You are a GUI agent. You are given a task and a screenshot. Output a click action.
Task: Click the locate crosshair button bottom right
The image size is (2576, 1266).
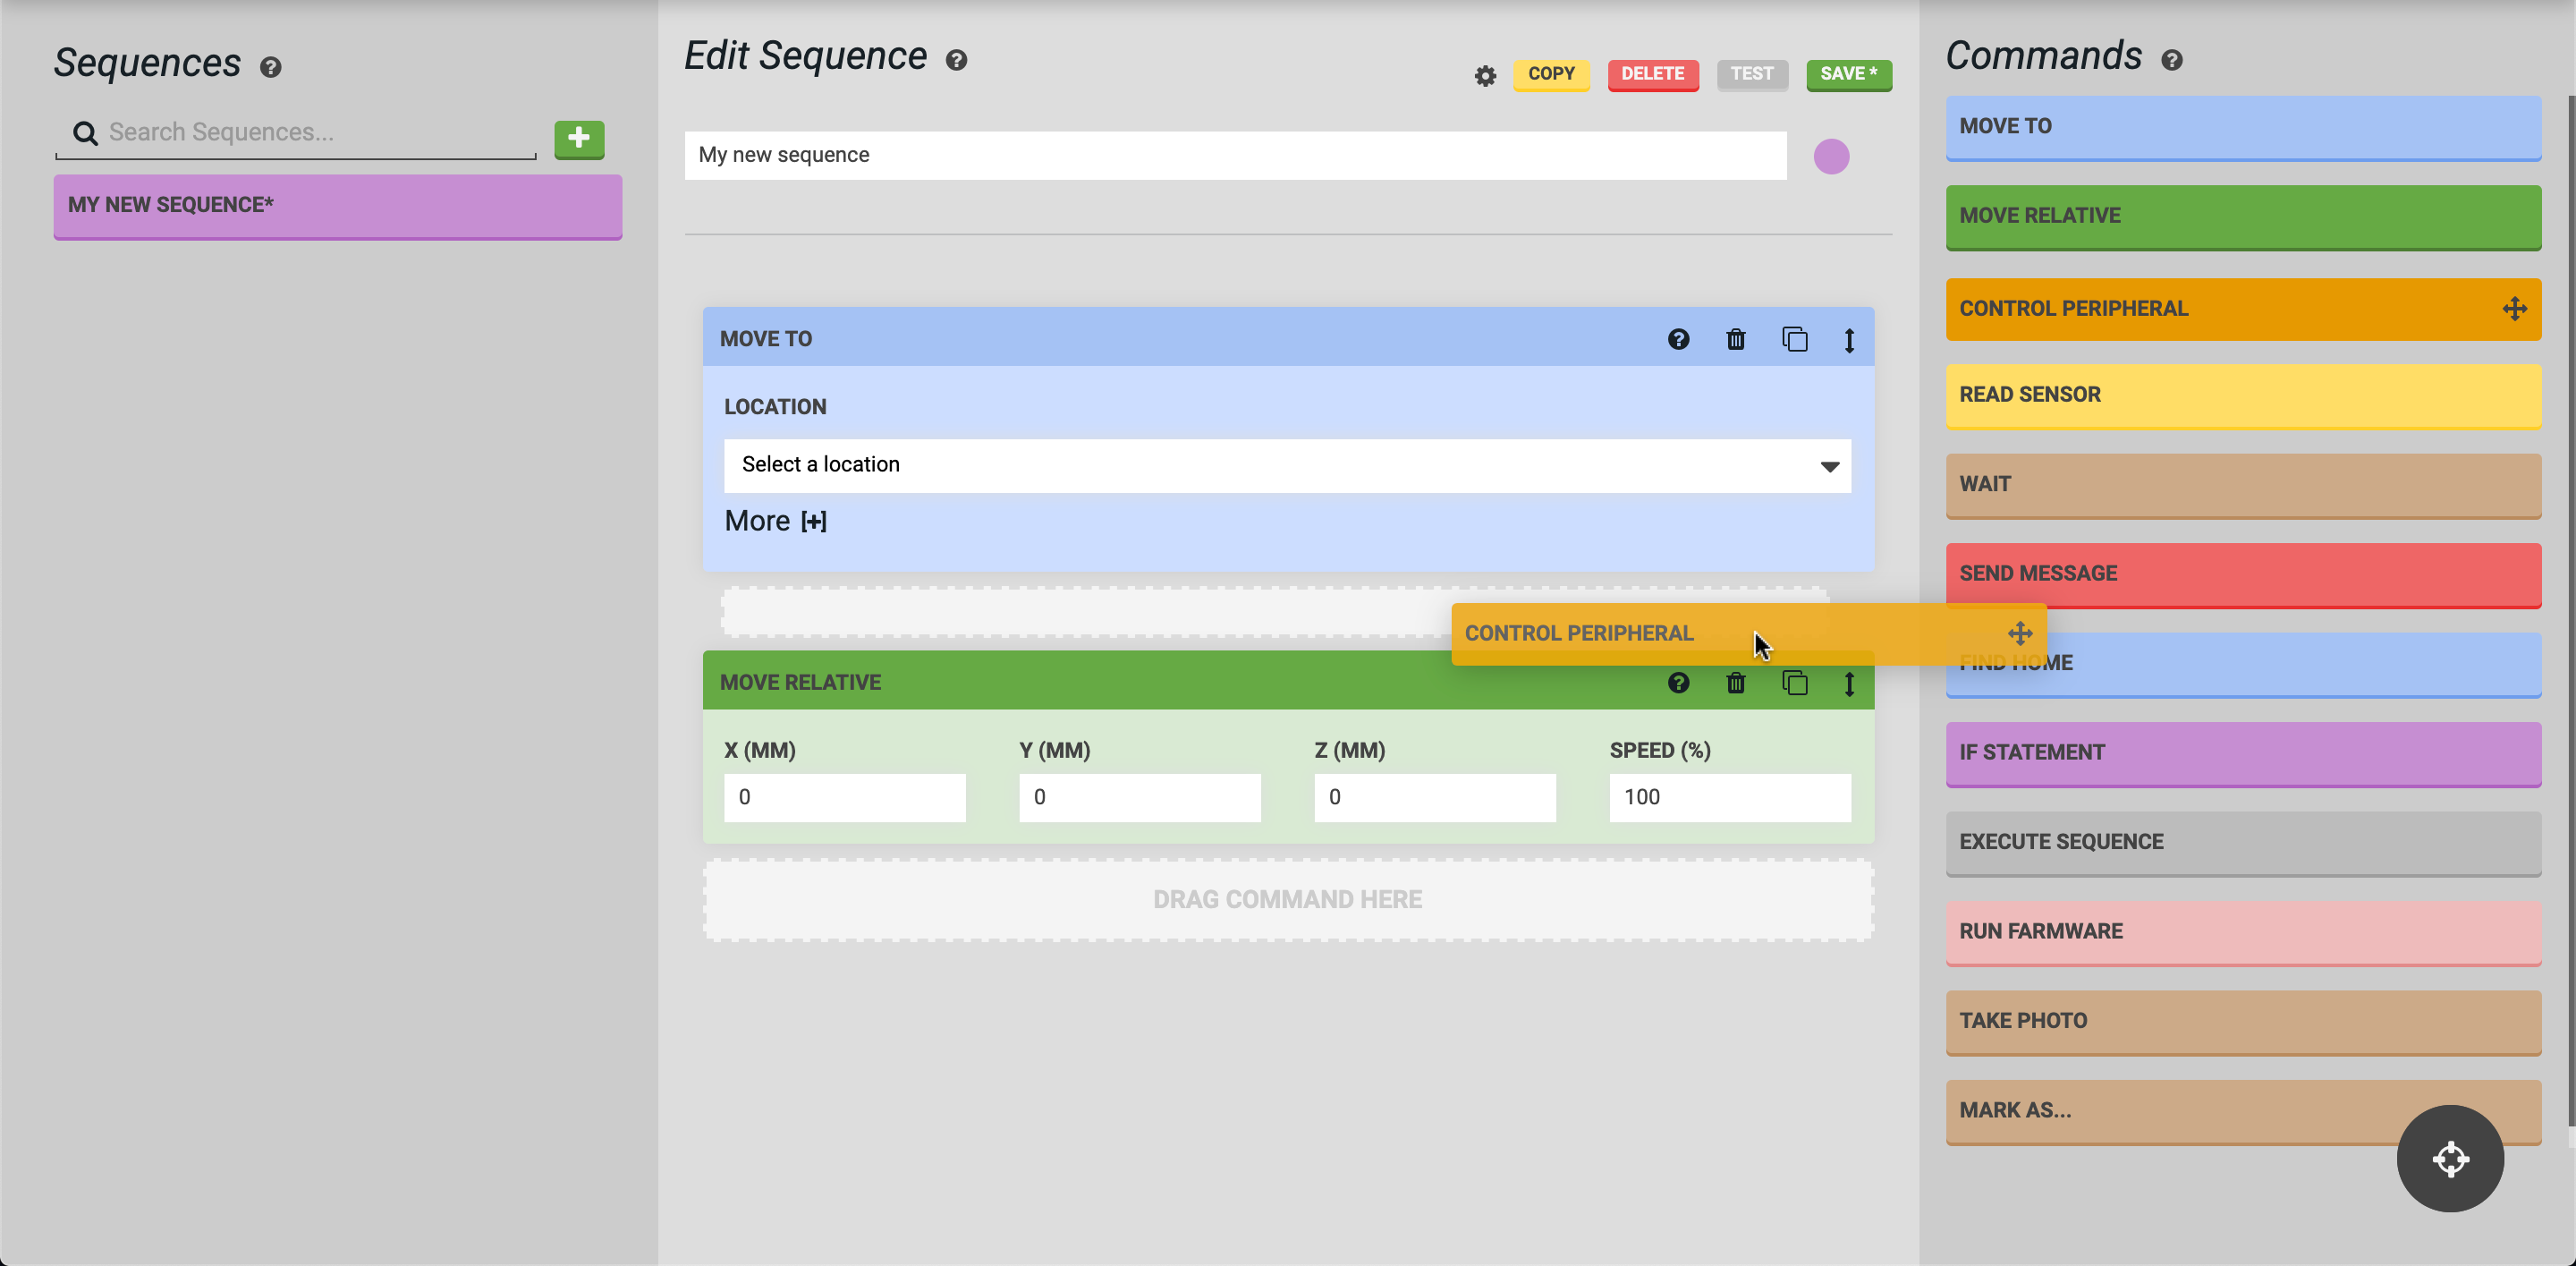point(2450,1158)
